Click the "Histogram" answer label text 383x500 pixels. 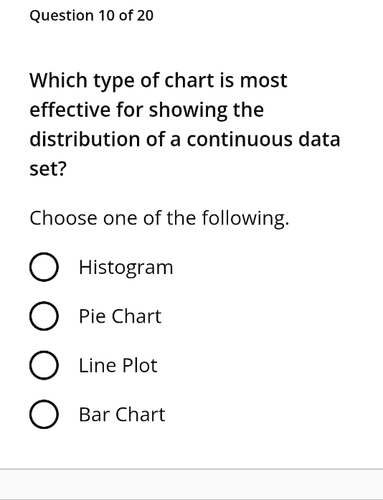(126, 267)
